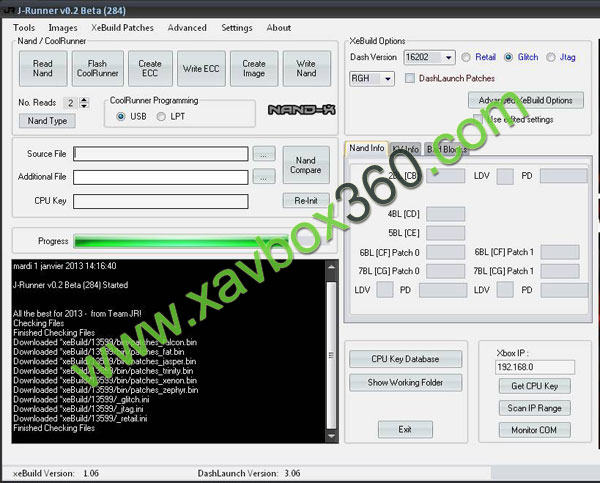This screenshot has height=483, width=600.
Task: Switch to the Bad Blocks tab
Action: click(x=447, y=149)
